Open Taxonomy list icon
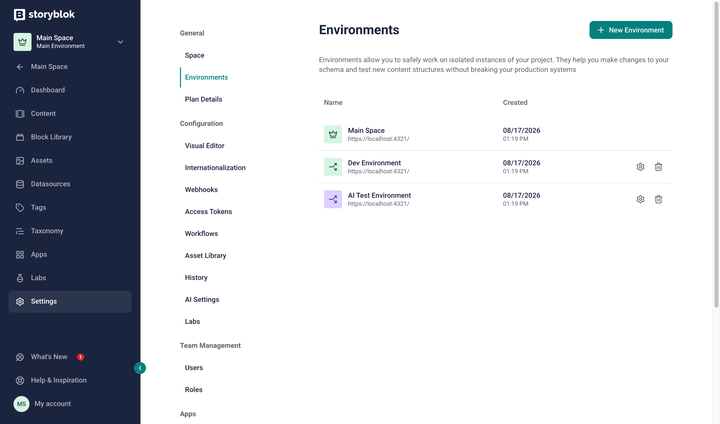Viewport: 720px width, 424px height. click(x=20, y=231)
